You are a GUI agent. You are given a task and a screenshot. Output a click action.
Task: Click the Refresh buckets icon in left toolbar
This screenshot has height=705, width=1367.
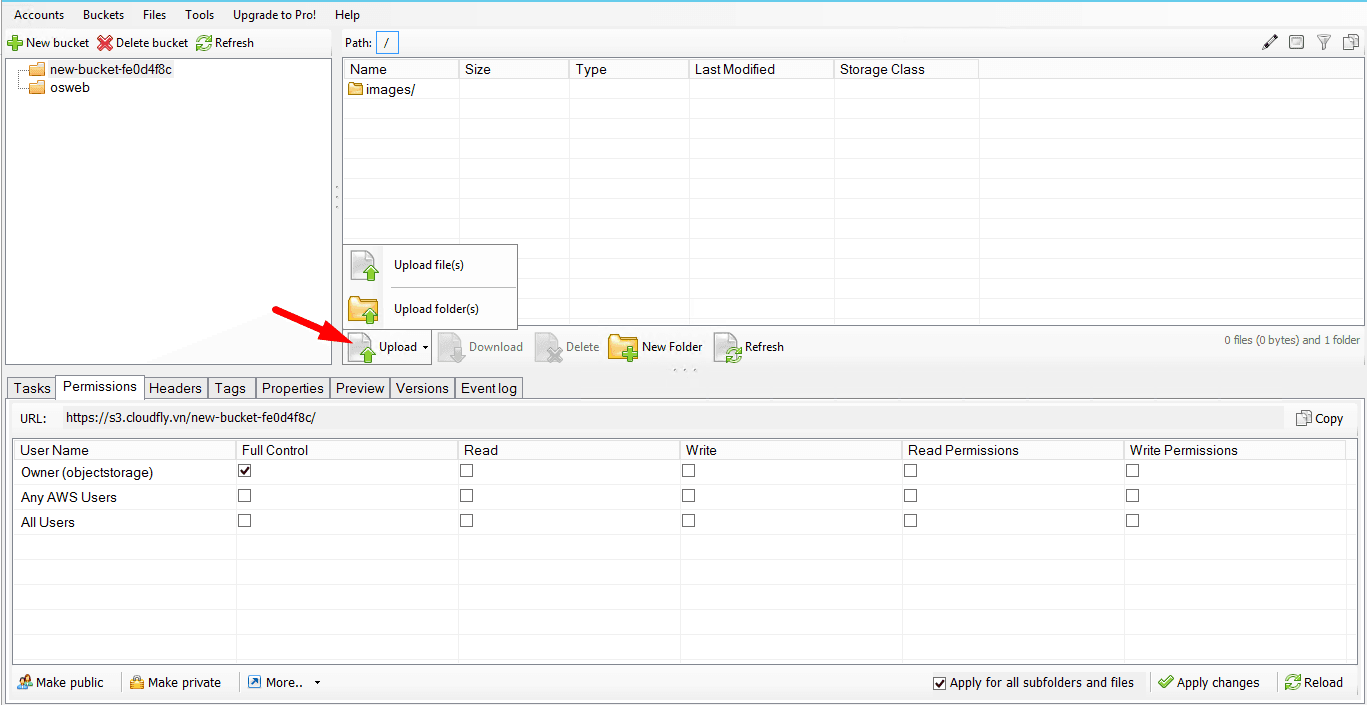[204, 43]
